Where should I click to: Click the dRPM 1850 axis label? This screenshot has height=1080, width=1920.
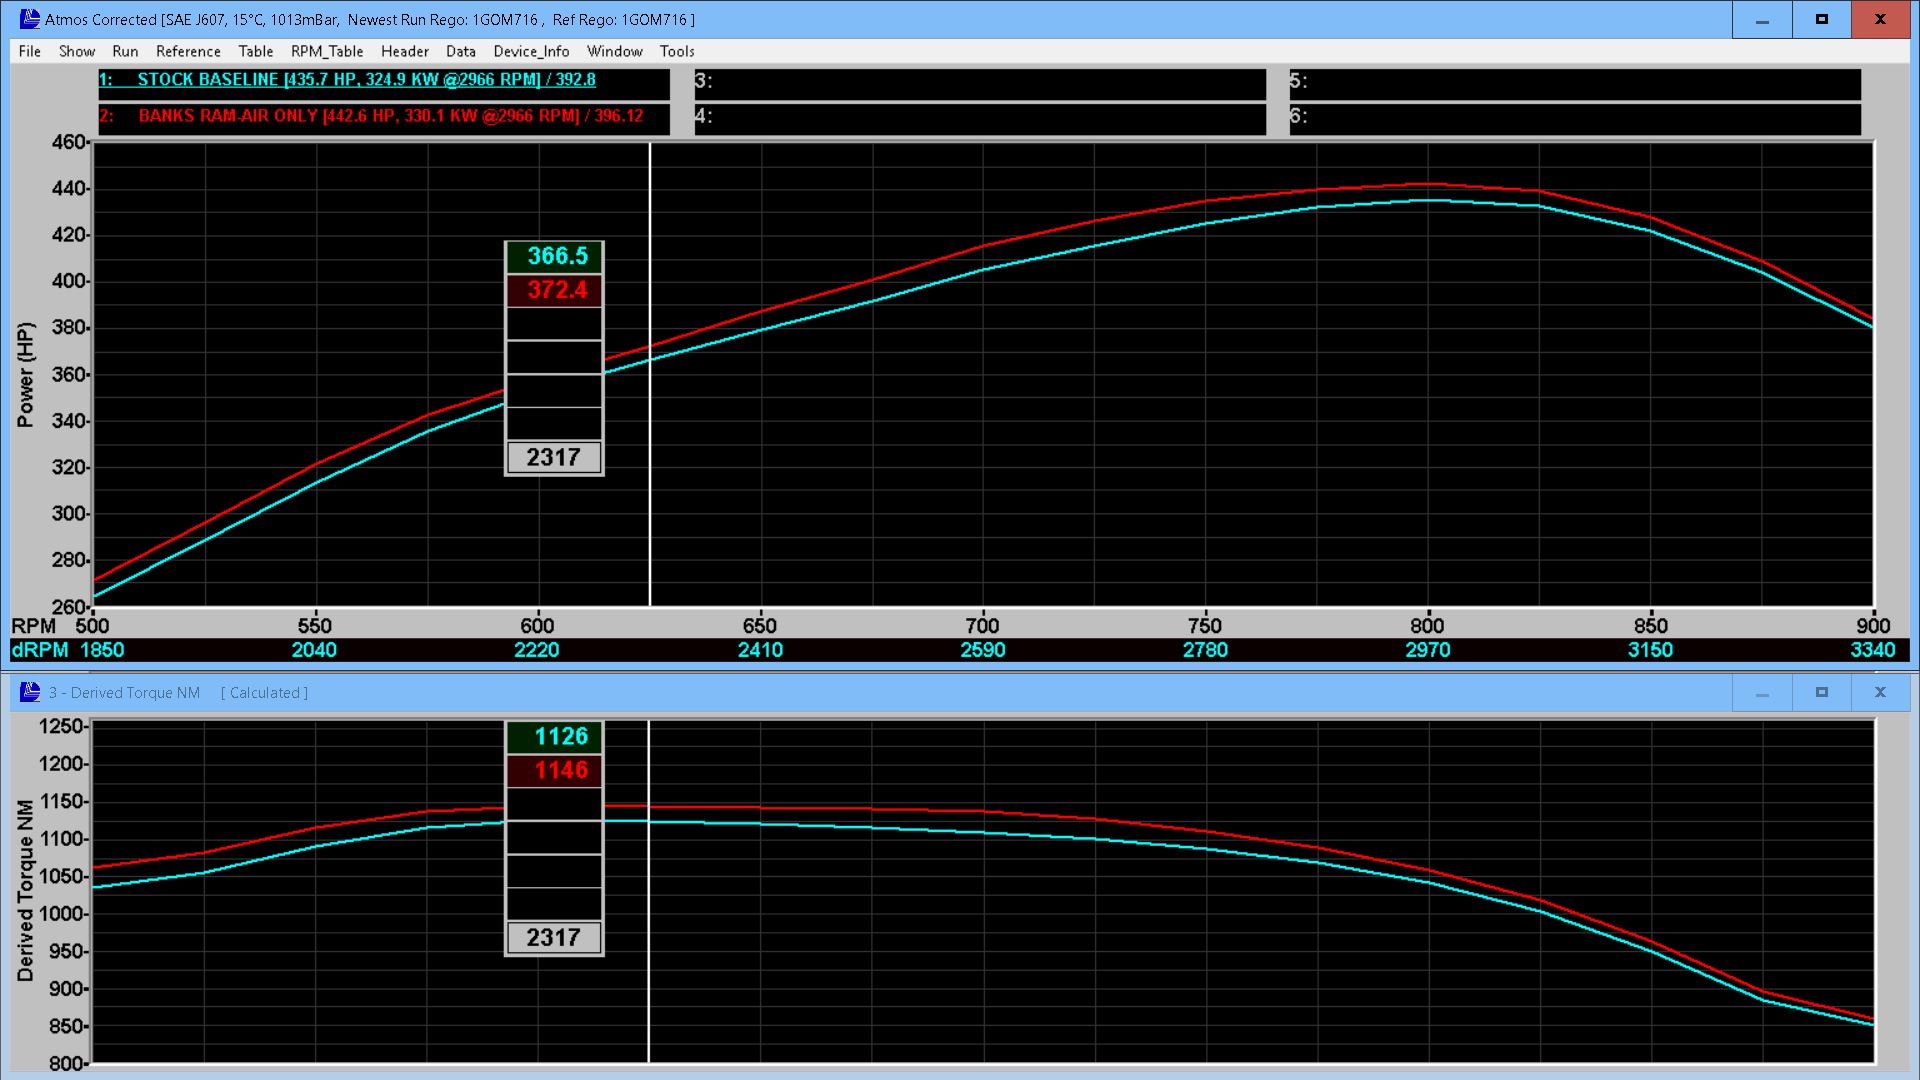coord(102,650)
